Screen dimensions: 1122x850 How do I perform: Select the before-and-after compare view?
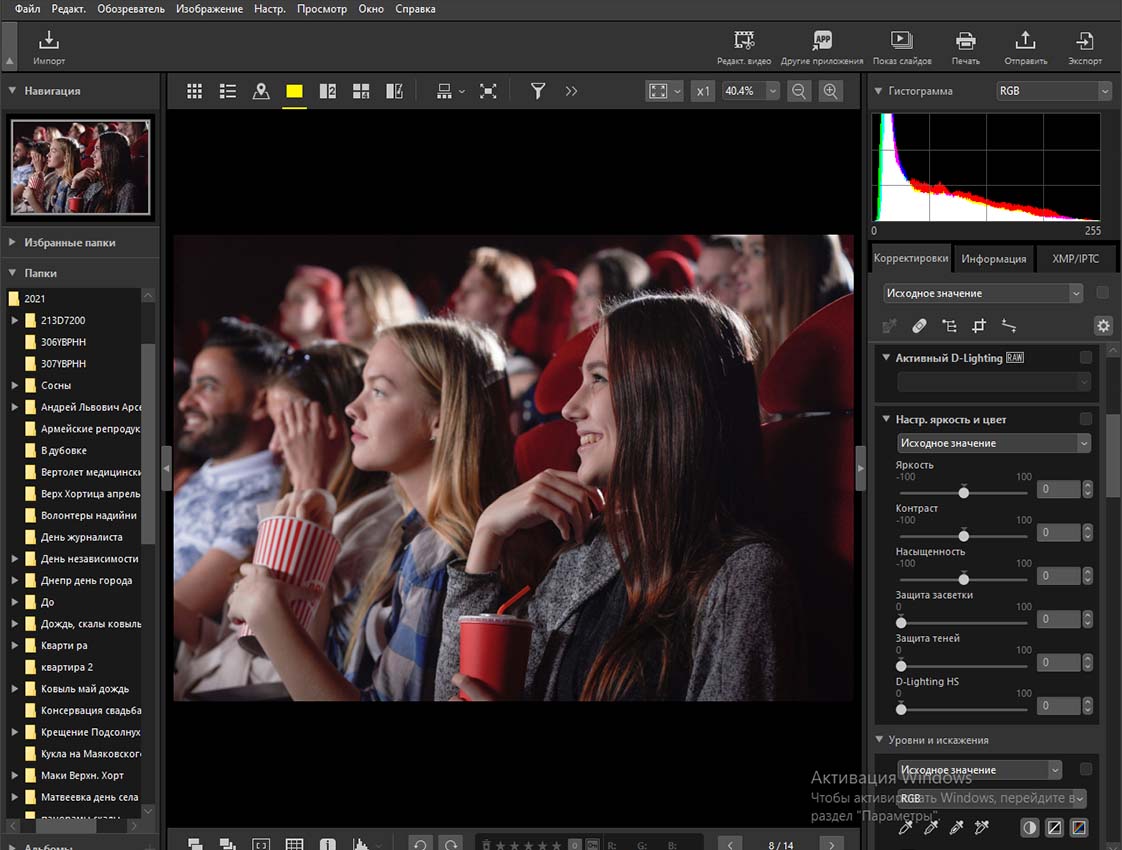click(x=394, y=91)
